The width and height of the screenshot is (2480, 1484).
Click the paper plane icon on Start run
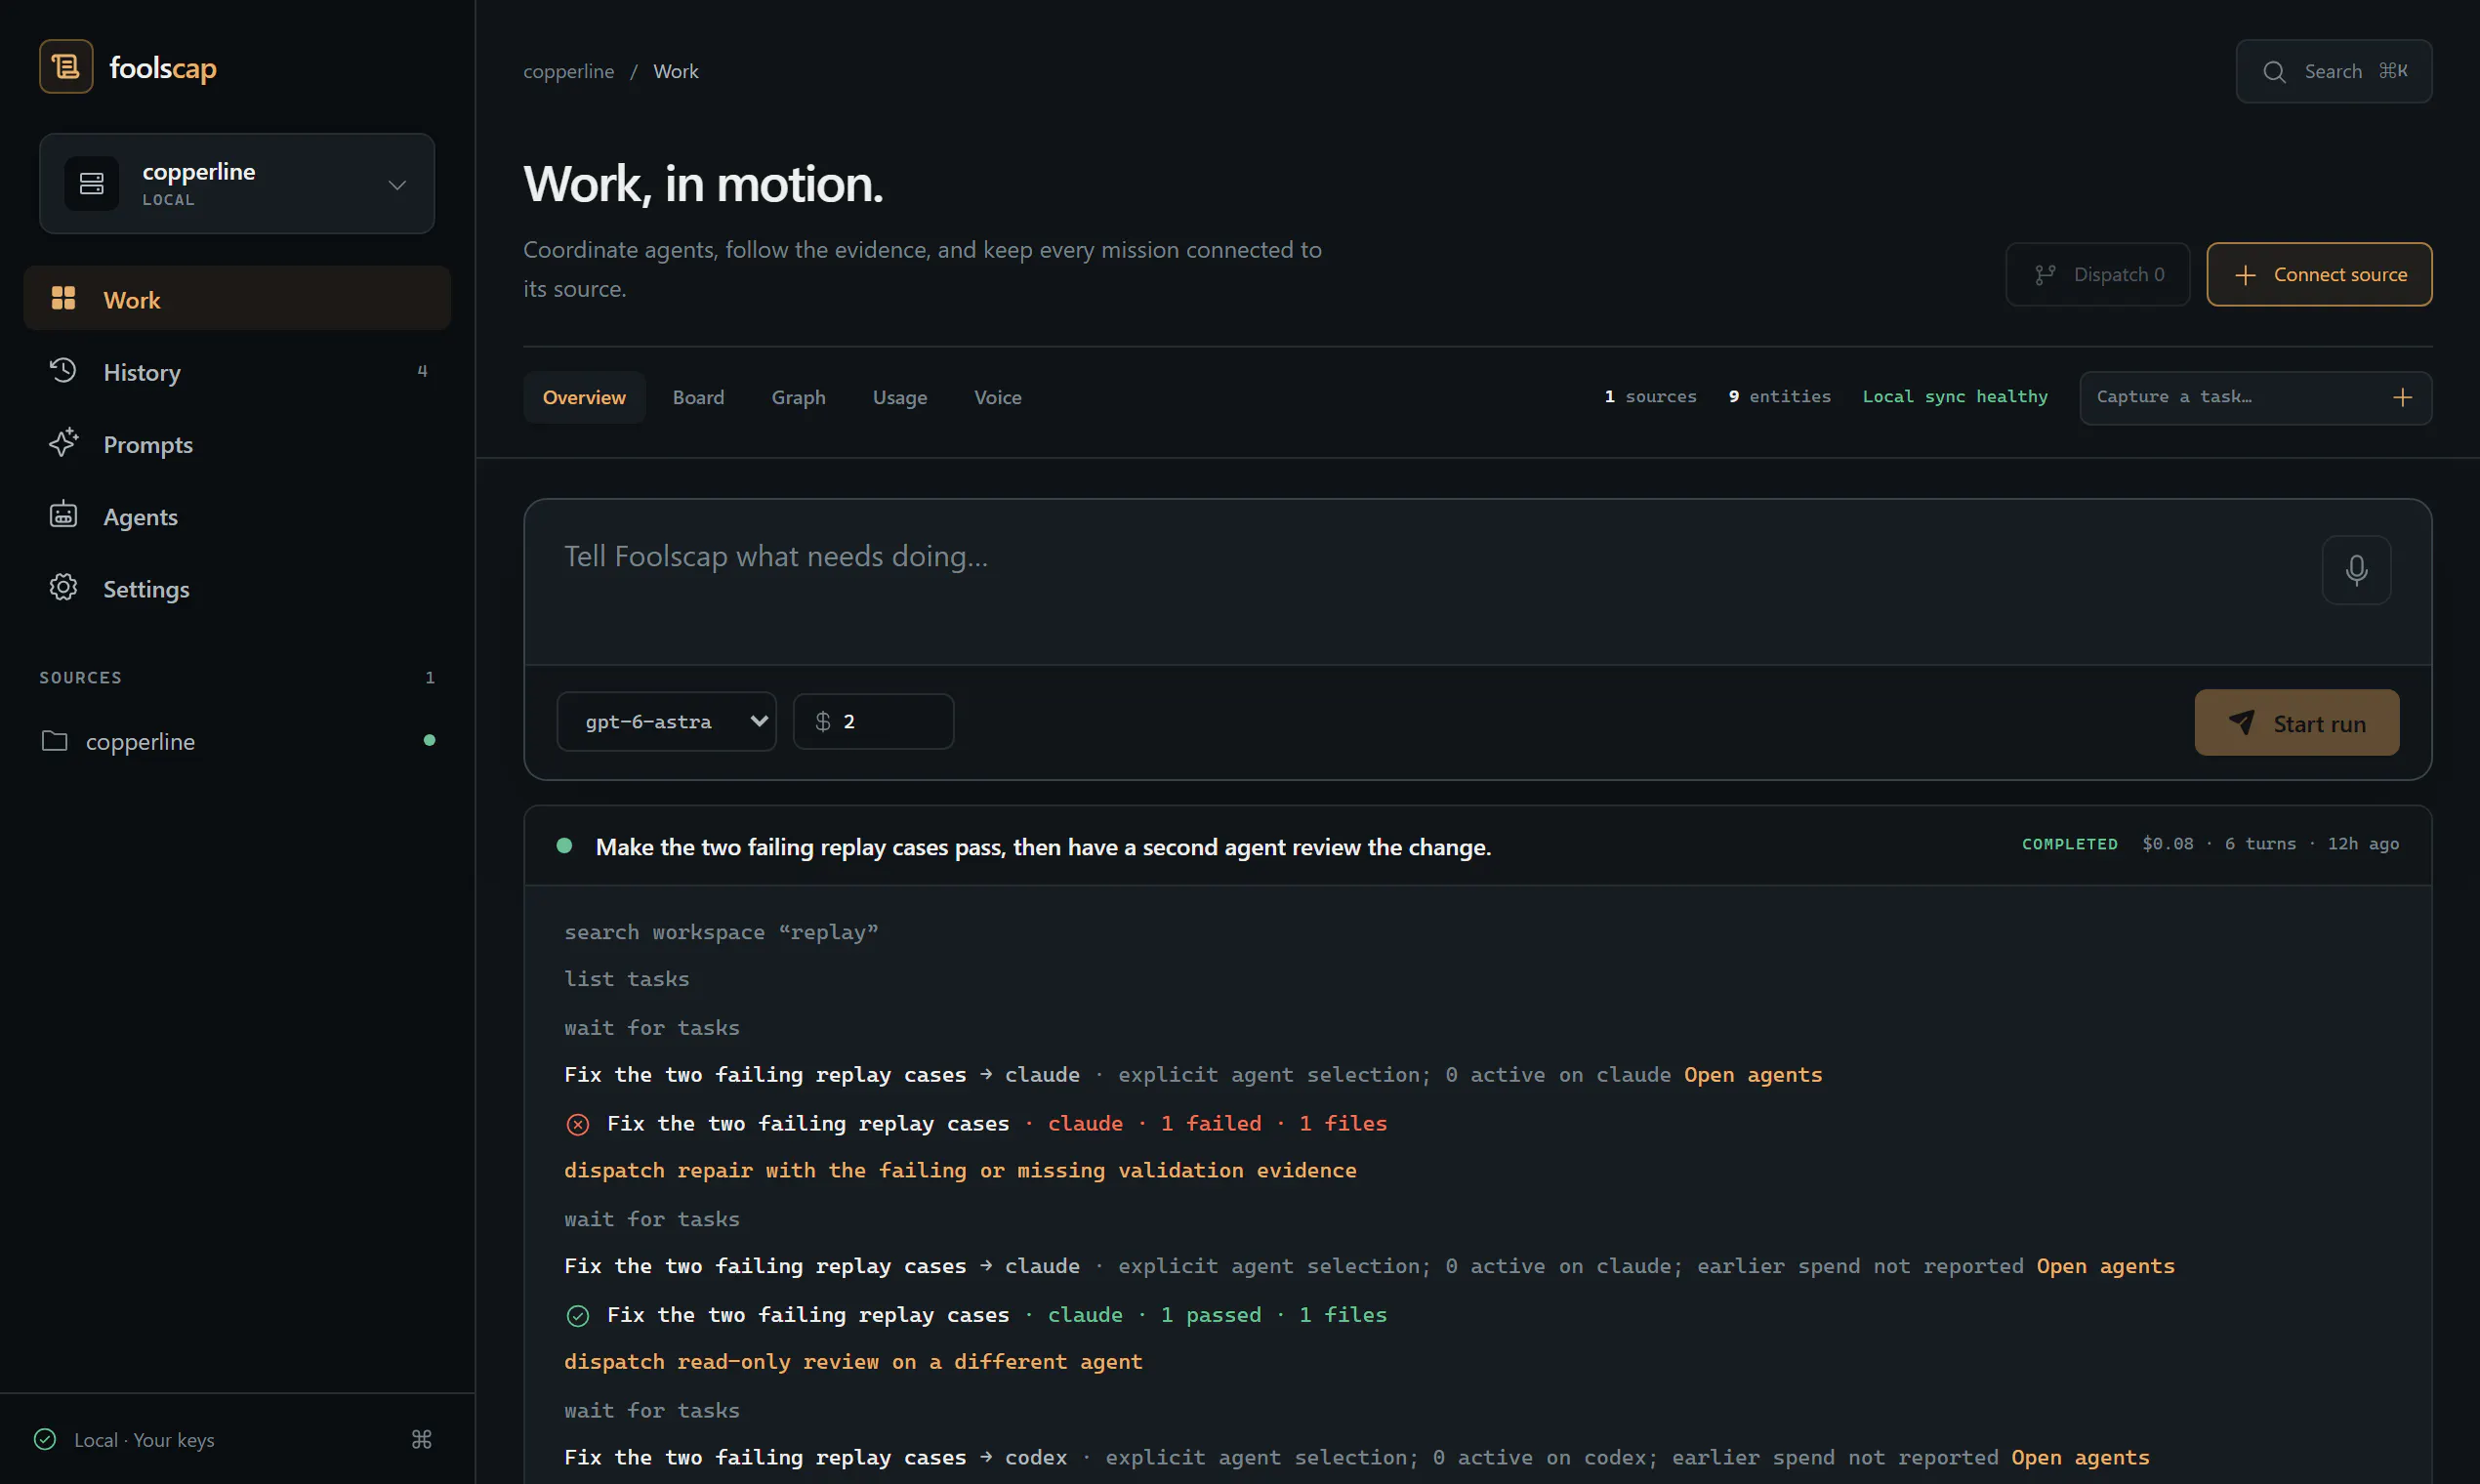tap(2241, 722)
